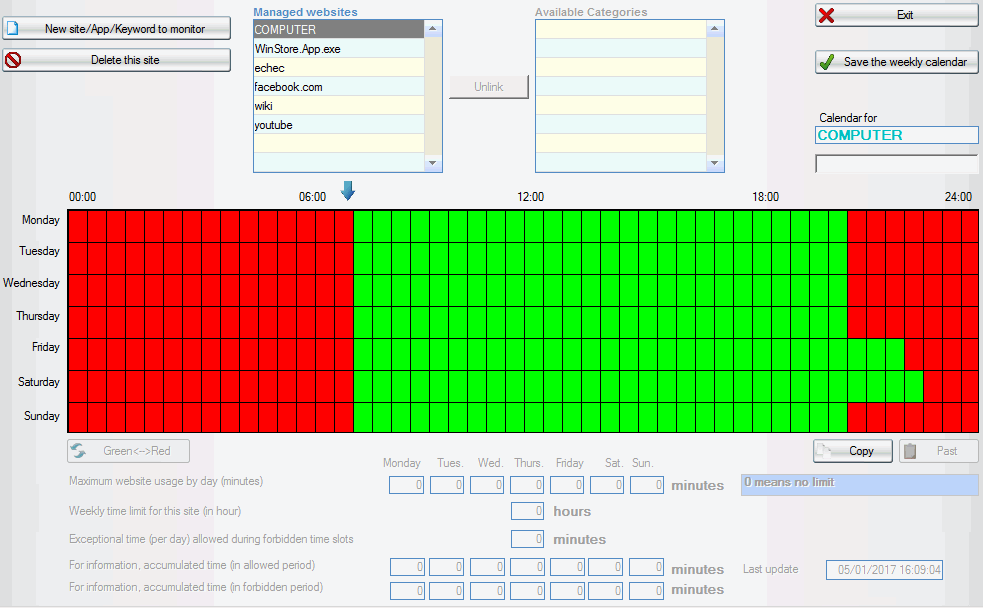Toggle a green Monday noon cell to red
Screen dimensions: 983x608
(x=530, y=219)
